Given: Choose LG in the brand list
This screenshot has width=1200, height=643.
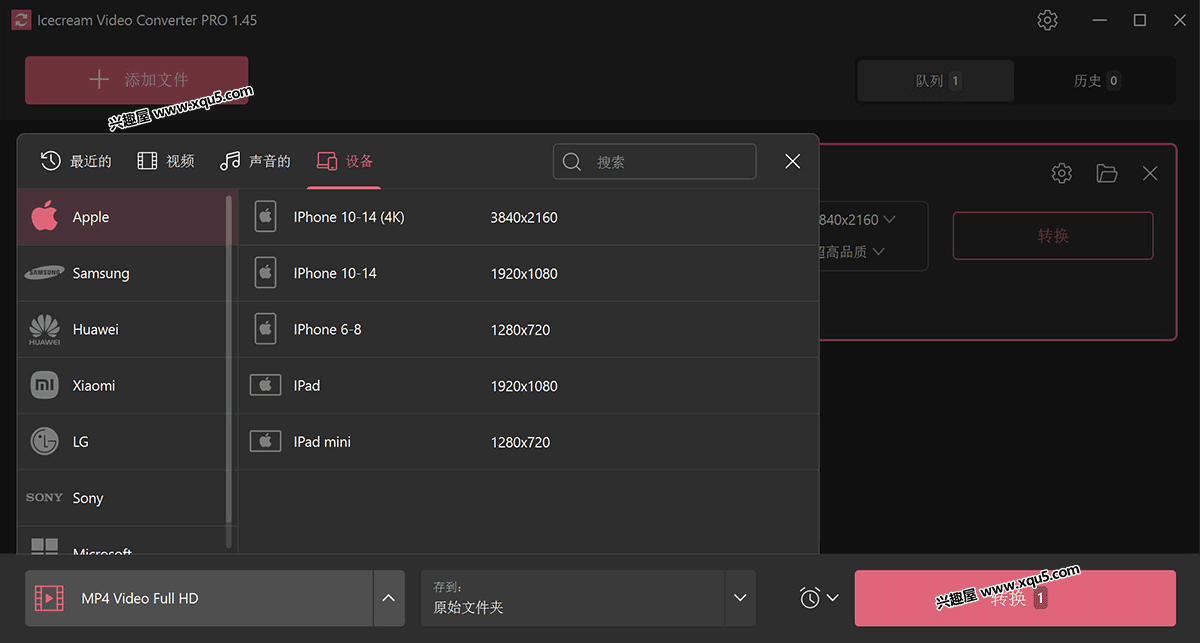Looking at the screenshot, I should [x=122, y=441].
